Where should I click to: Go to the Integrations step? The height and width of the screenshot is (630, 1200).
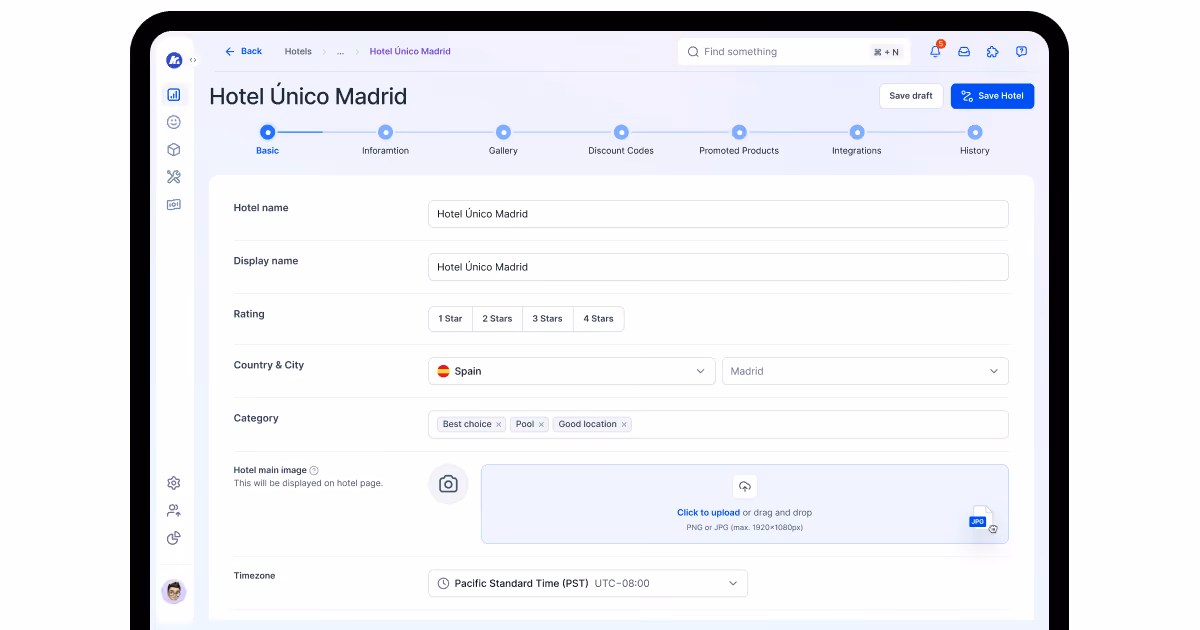pos(857,140)
